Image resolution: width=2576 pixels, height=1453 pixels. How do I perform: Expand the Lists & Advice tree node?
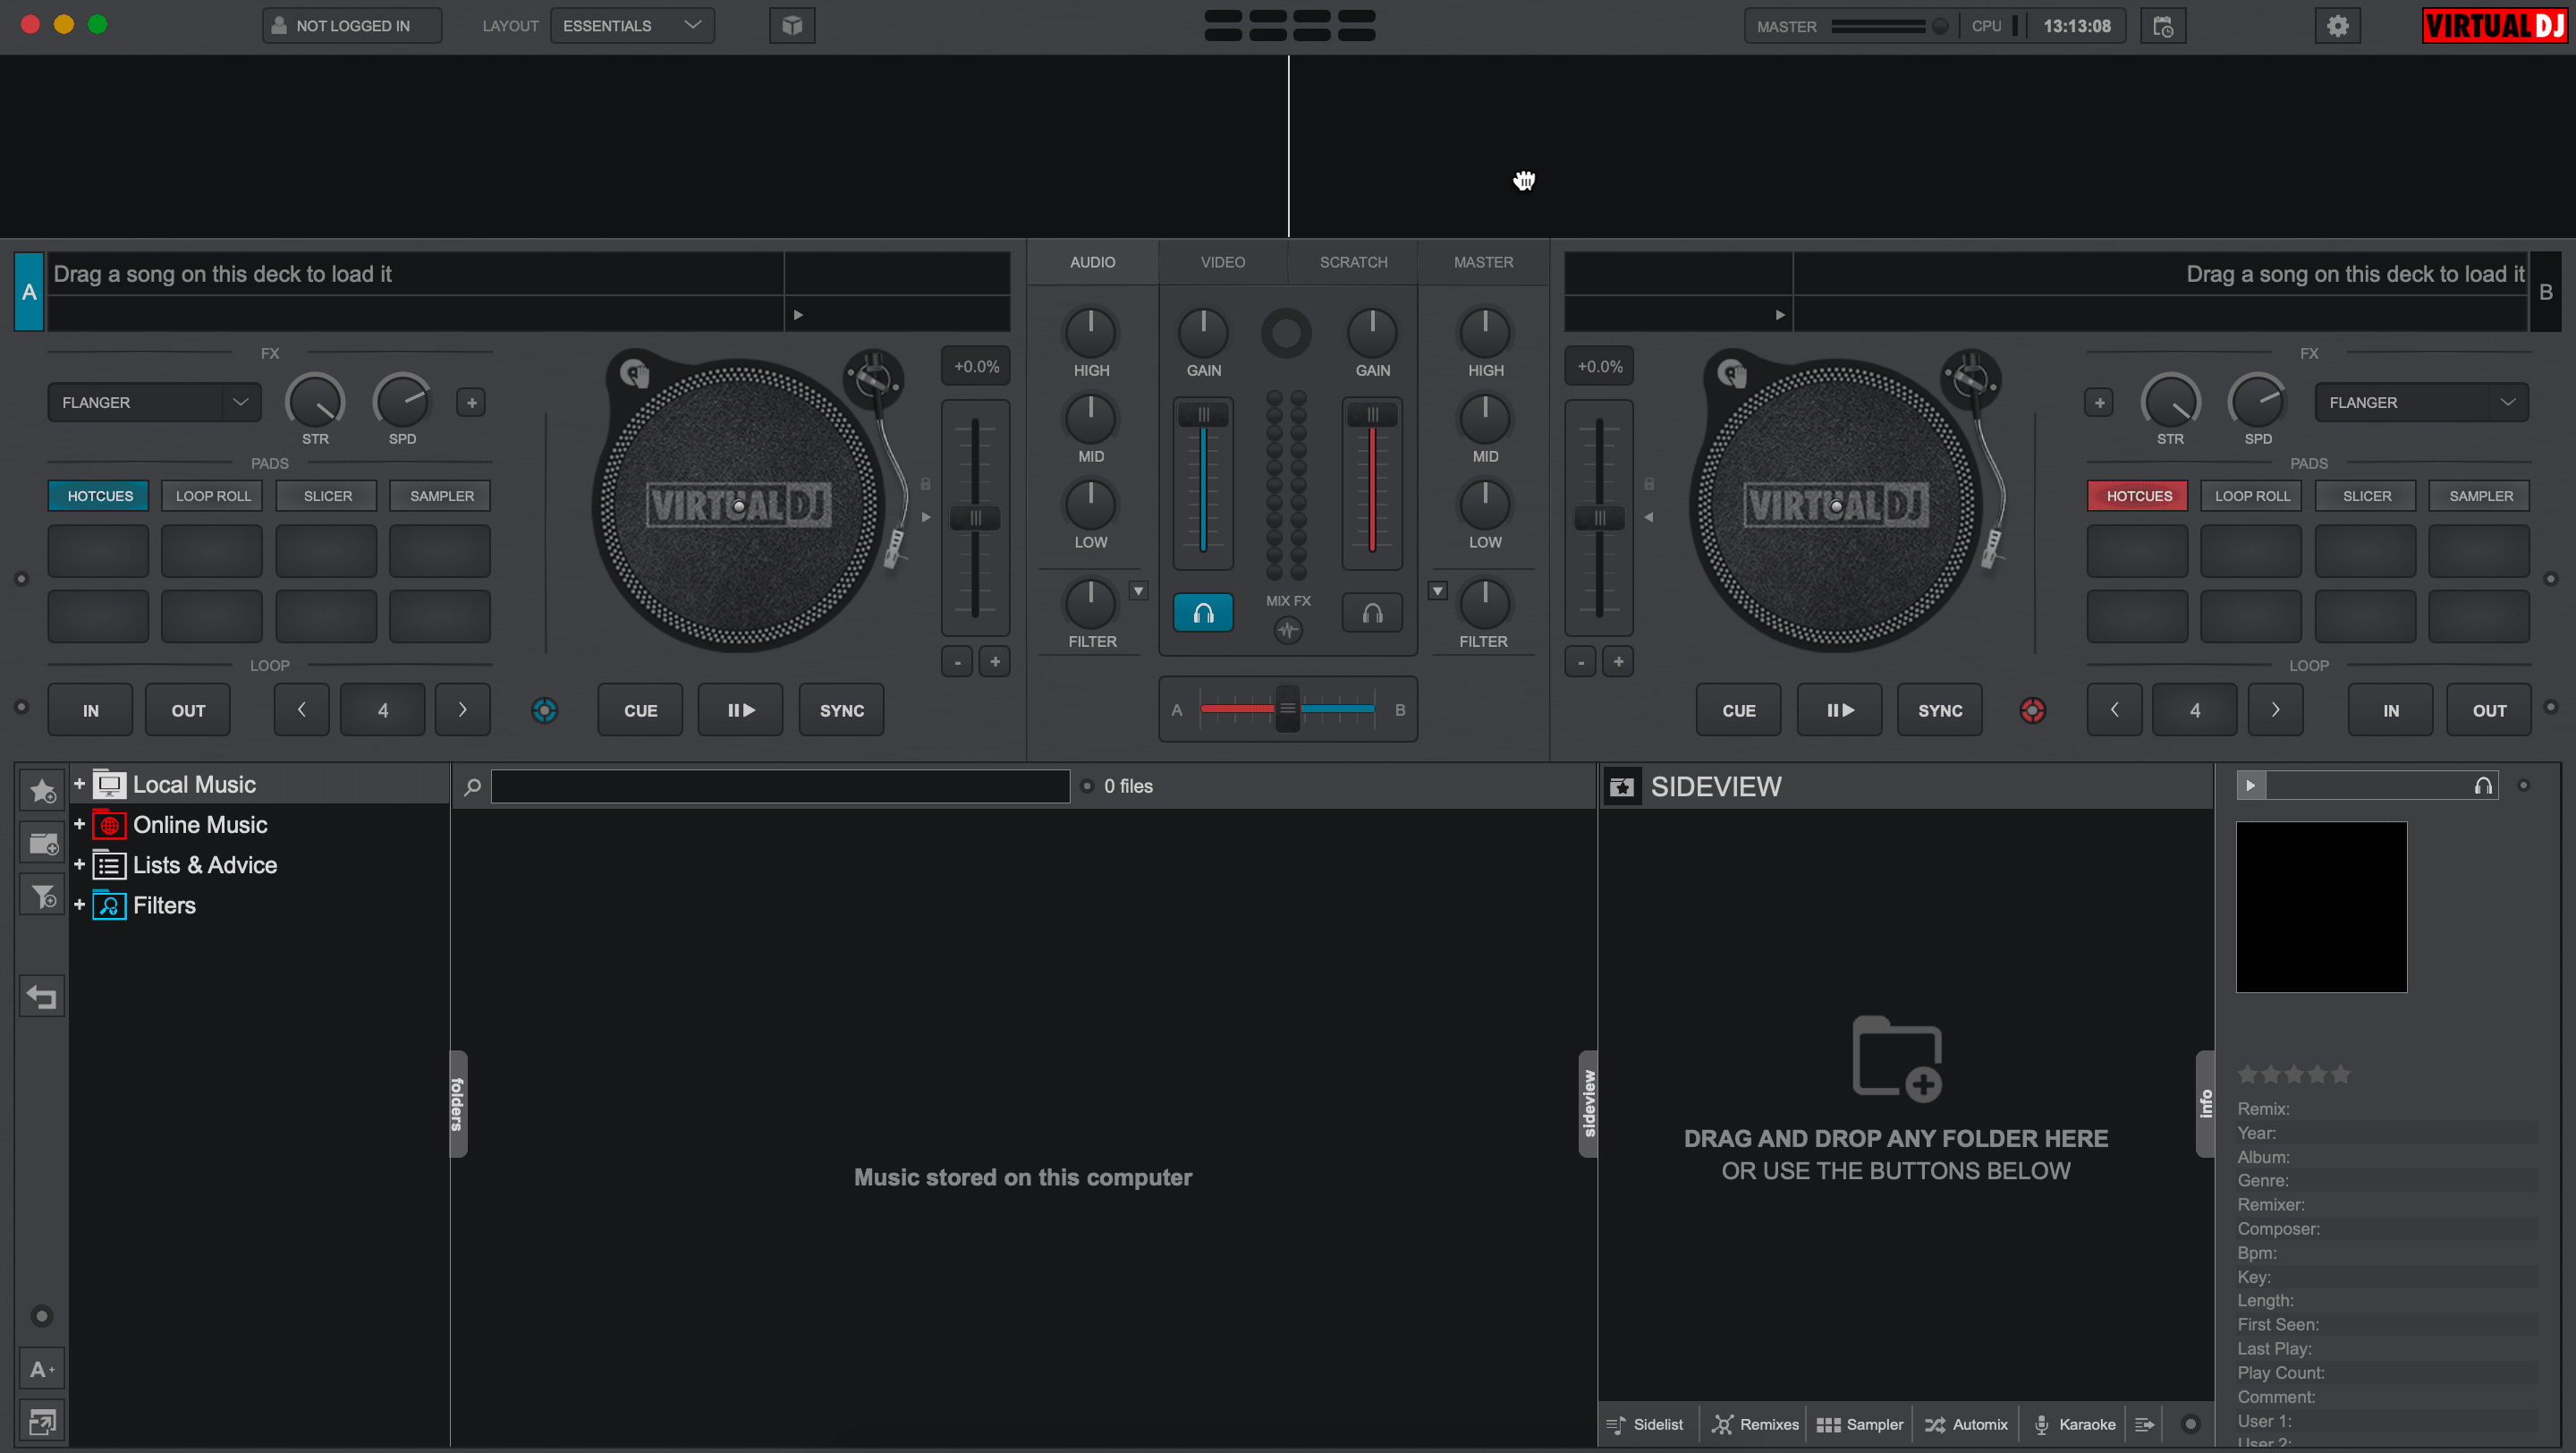pos(79,864)
